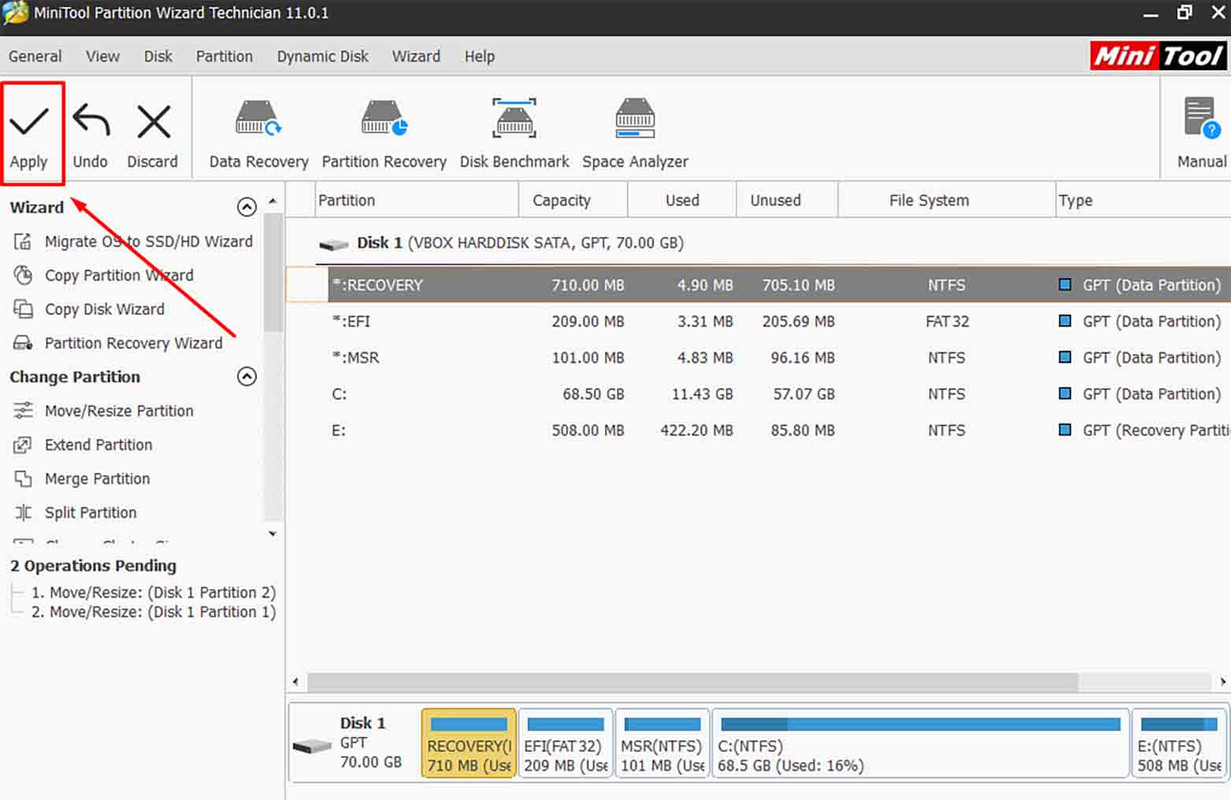Open Partition Recovery tool
Screen dimensions: 1231x800
point(384,135)
